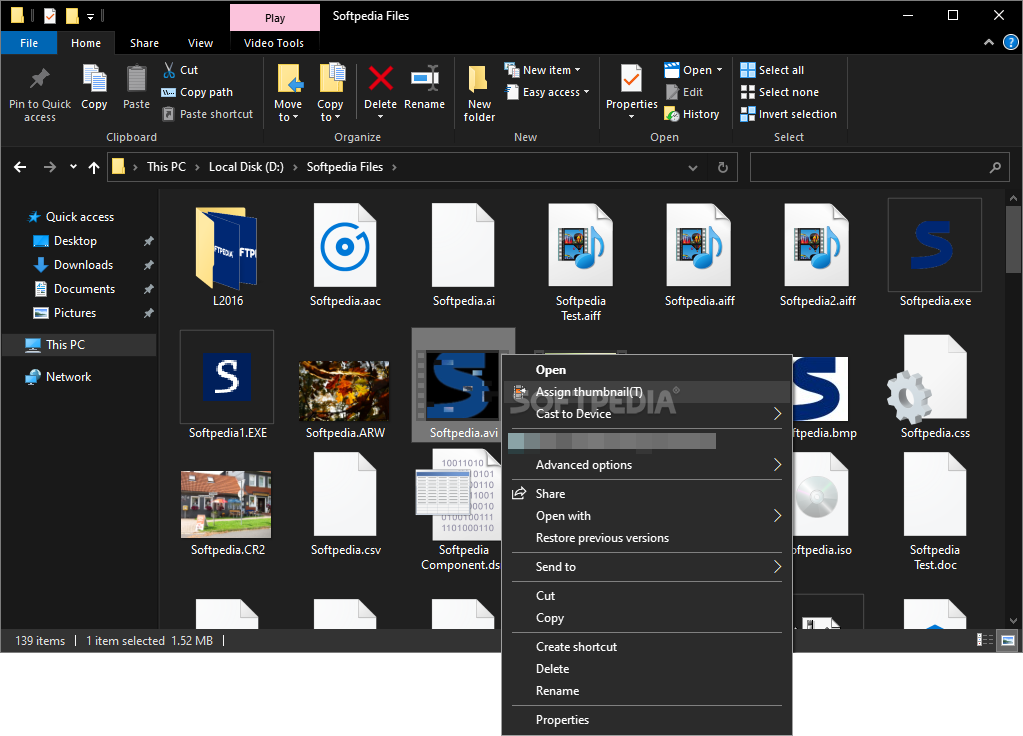Switch to large icons view in status bar
1023x736 pixels.
coord(1008,640)
